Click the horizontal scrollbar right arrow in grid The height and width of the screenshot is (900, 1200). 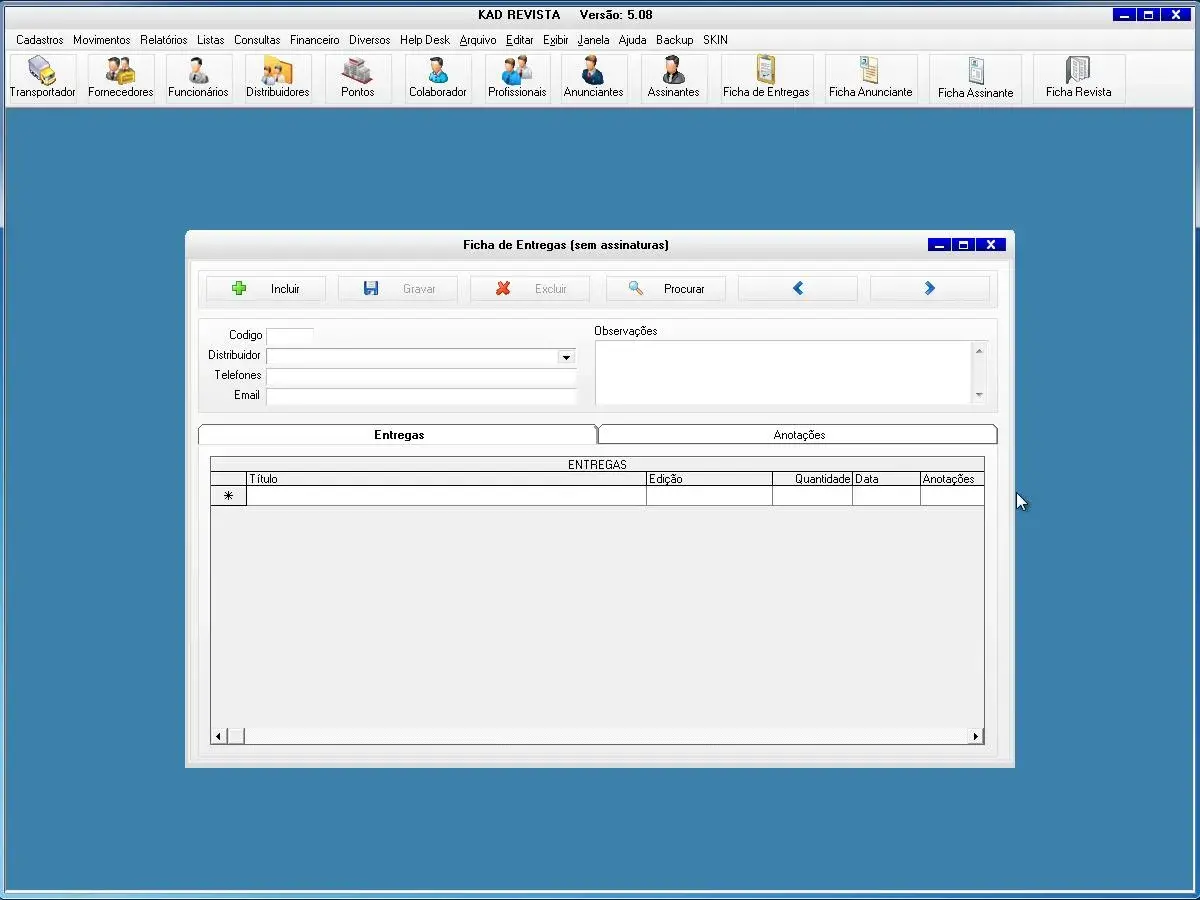click(x=976, y=736)
